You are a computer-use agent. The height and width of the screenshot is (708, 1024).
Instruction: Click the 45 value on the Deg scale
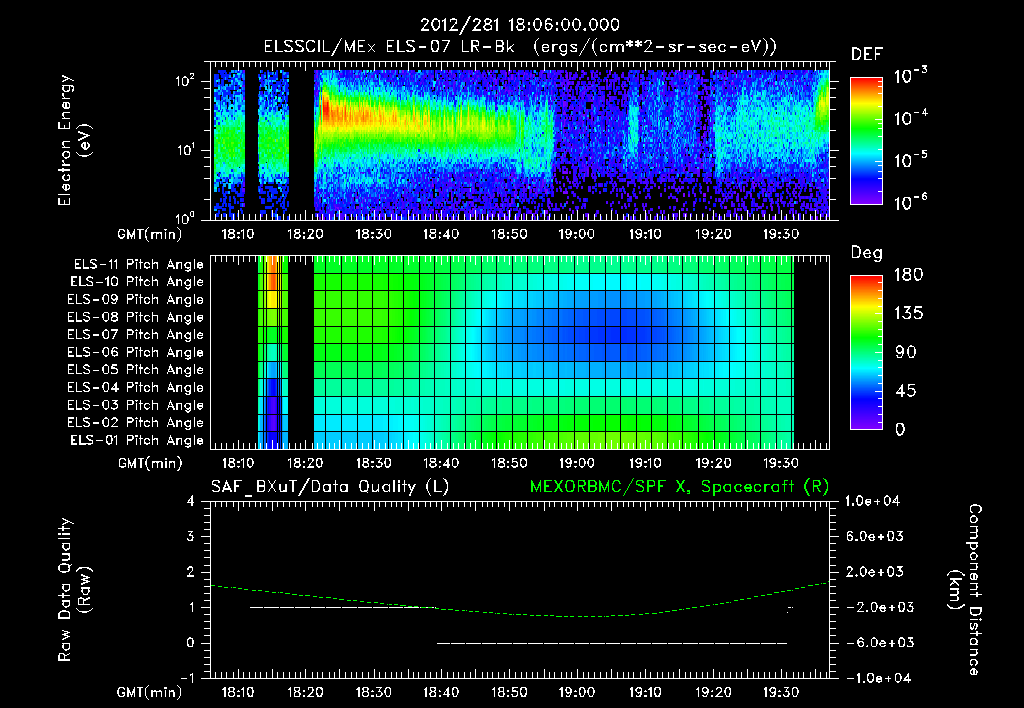point(906,391)
